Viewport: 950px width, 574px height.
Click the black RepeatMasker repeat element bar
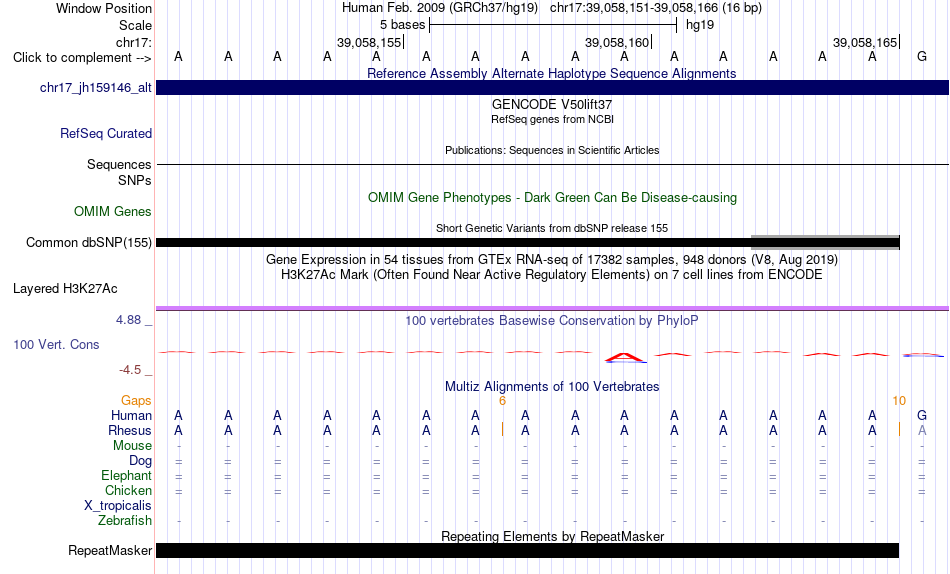527,550
